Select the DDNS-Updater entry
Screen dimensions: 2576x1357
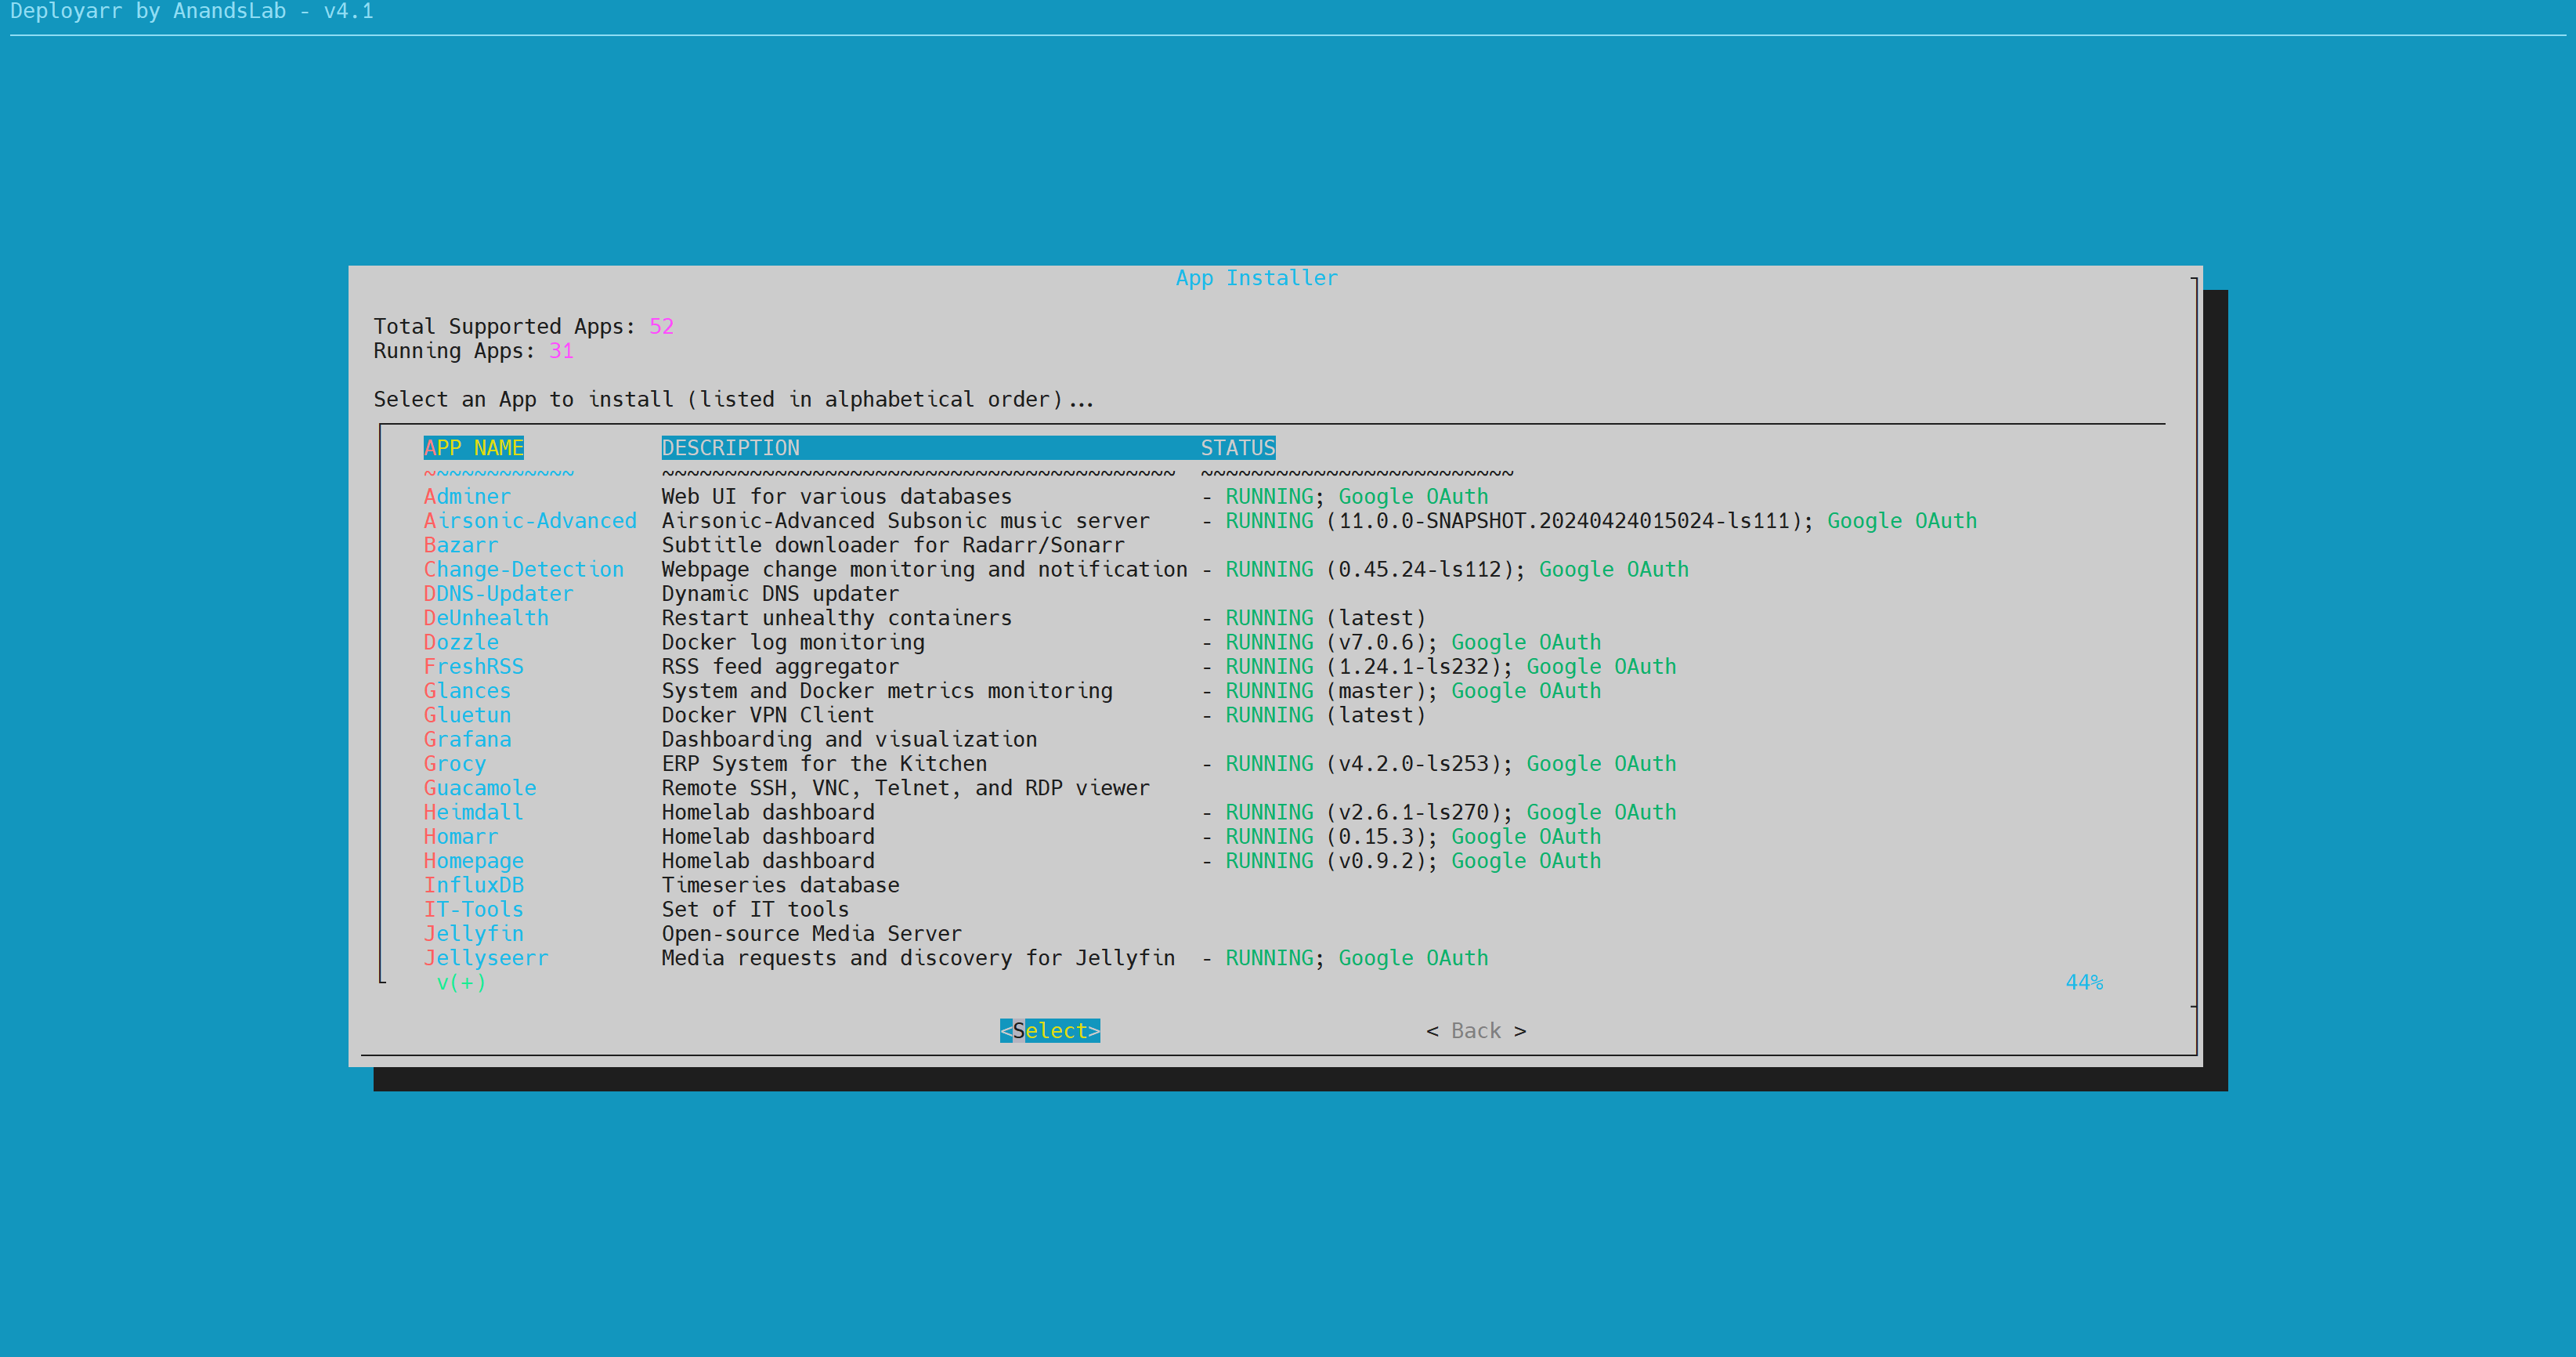point(498,594)
